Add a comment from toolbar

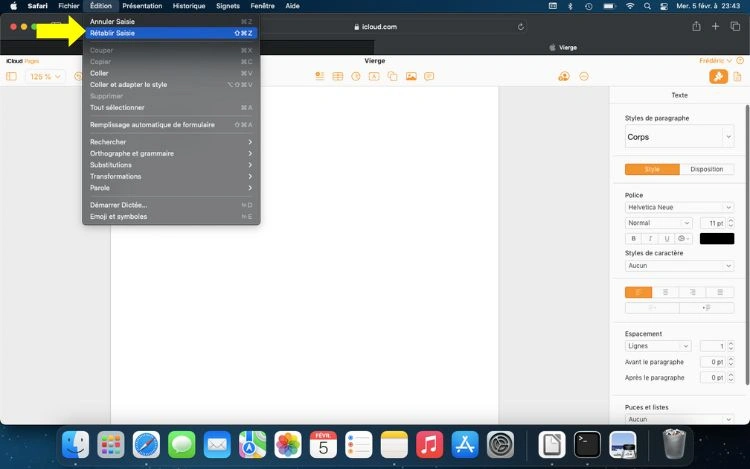coord(429,76)
